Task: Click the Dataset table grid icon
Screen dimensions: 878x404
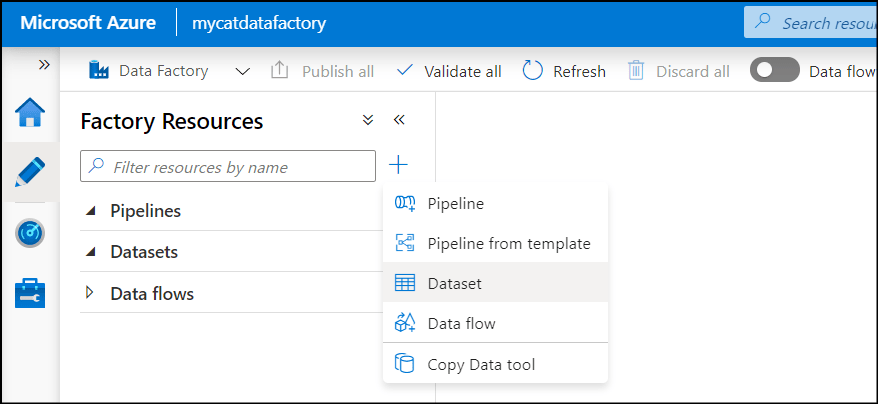Action: coord(405,282)
